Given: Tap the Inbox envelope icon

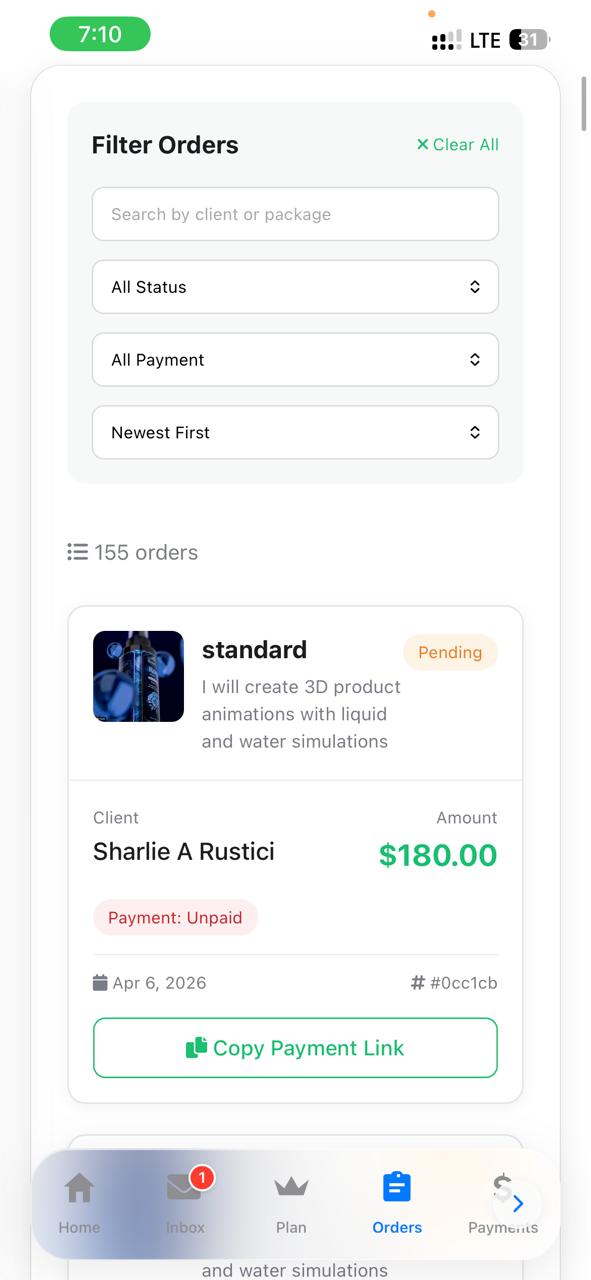Looking at the screenshot, I should point(184,1188).
